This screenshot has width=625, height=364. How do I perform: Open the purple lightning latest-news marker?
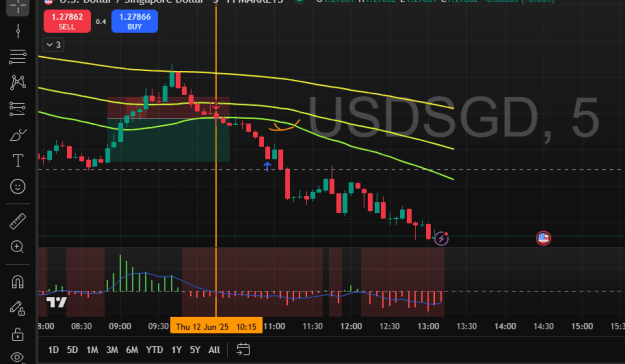pyautogui.click(x=441, y=238)
